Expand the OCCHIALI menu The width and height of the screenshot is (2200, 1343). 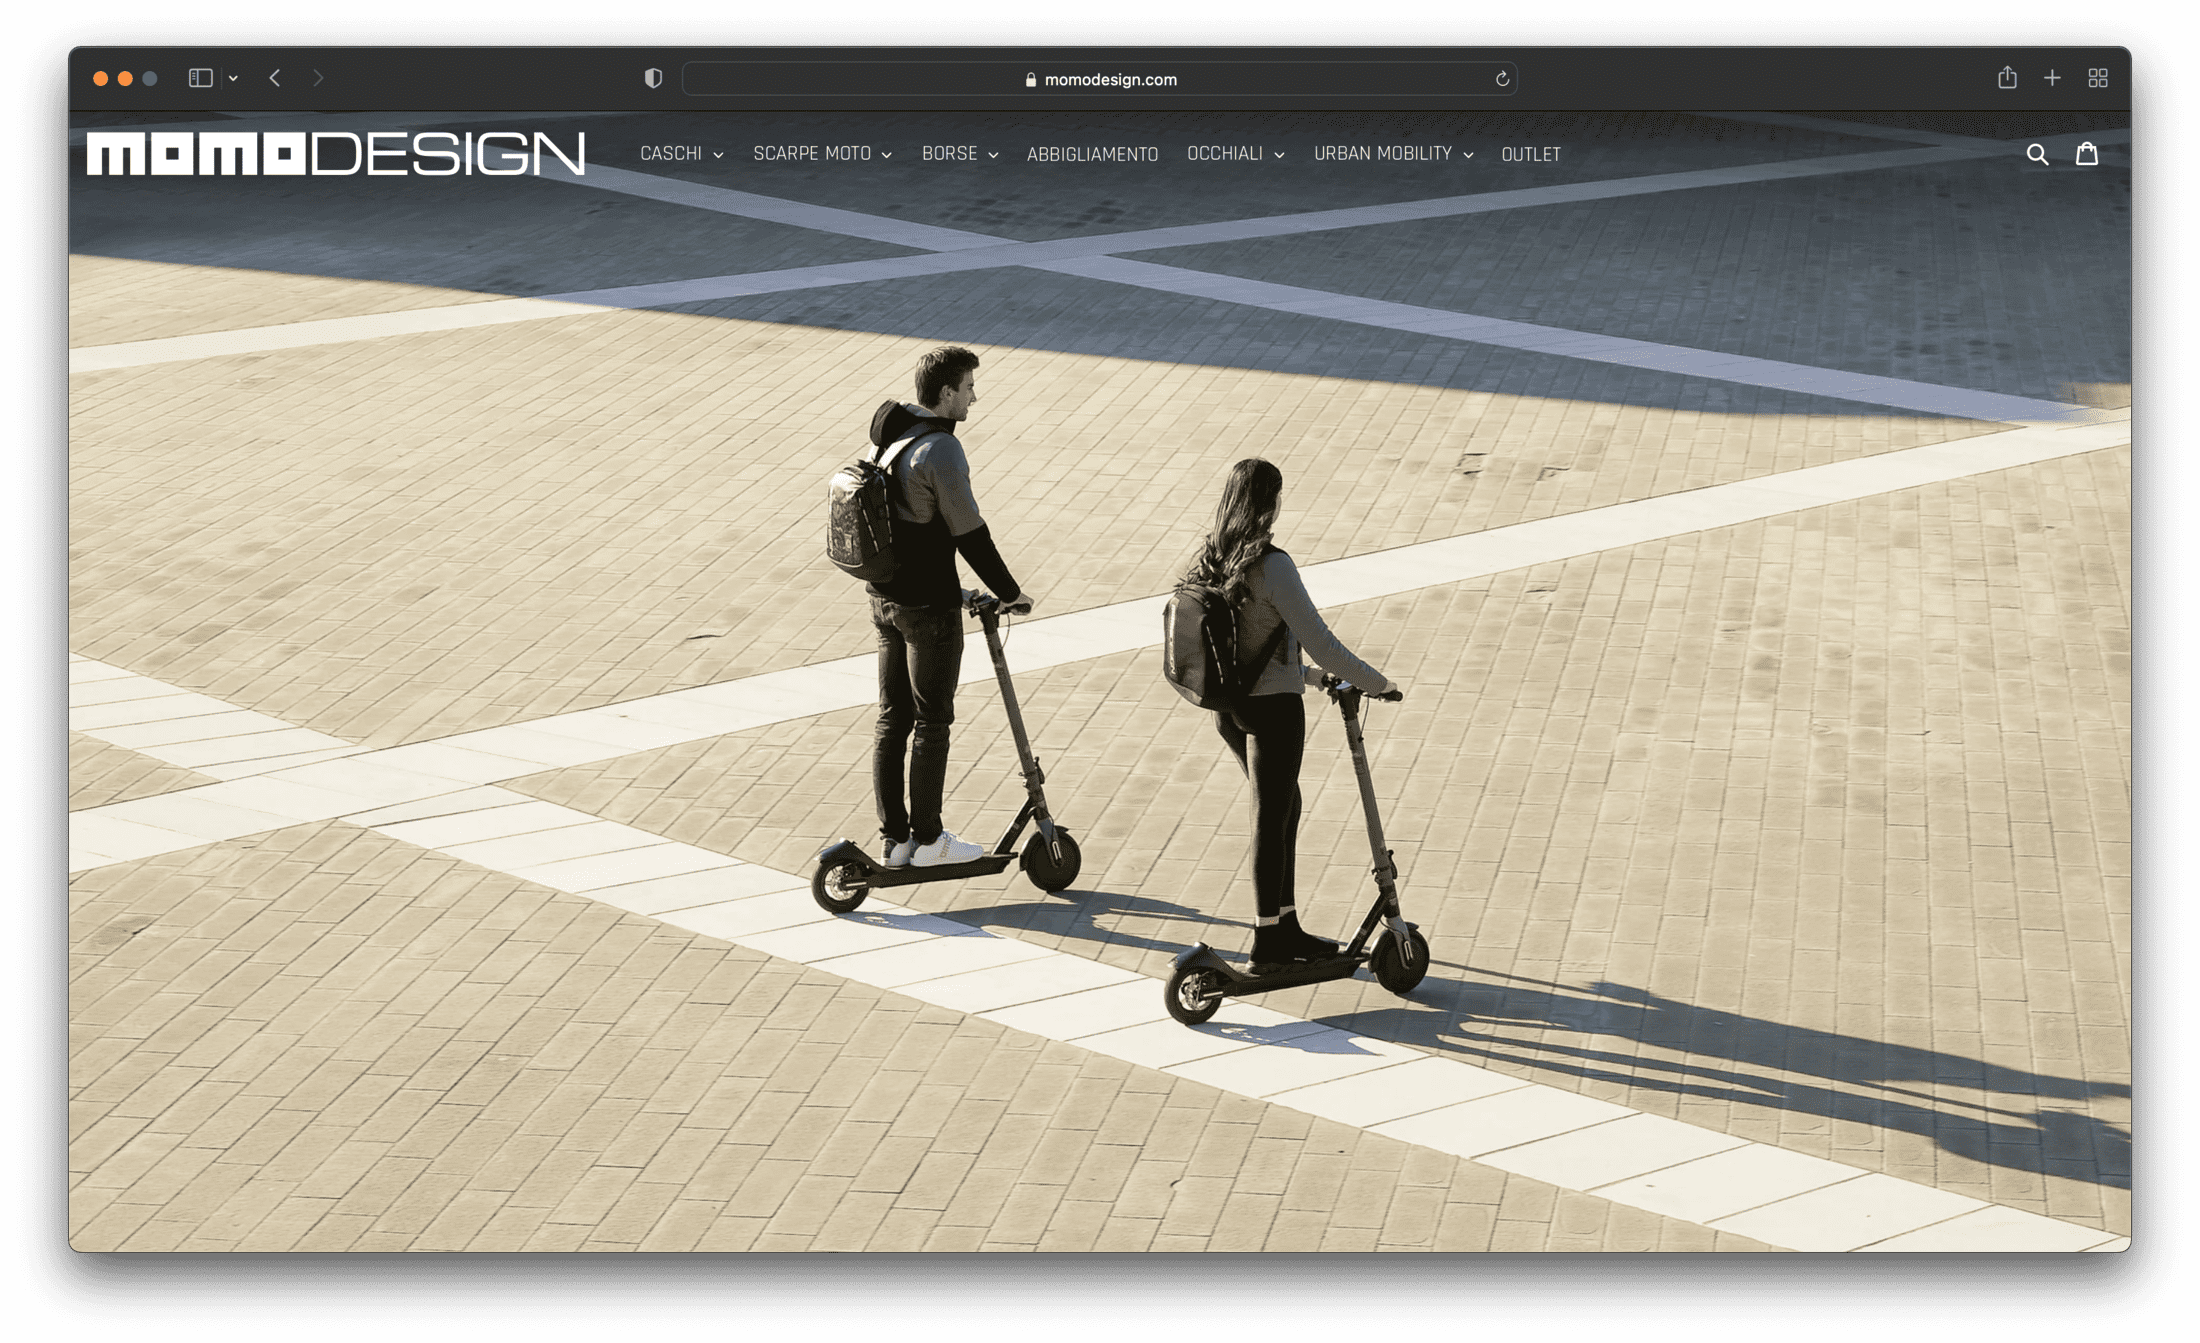1235,154
